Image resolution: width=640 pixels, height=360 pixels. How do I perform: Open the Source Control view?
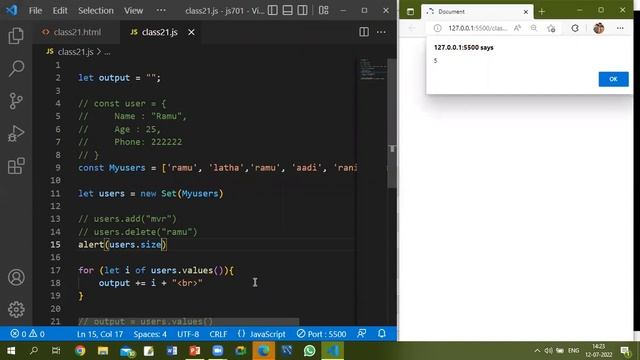pyautogui.click(x=16, y=101)
